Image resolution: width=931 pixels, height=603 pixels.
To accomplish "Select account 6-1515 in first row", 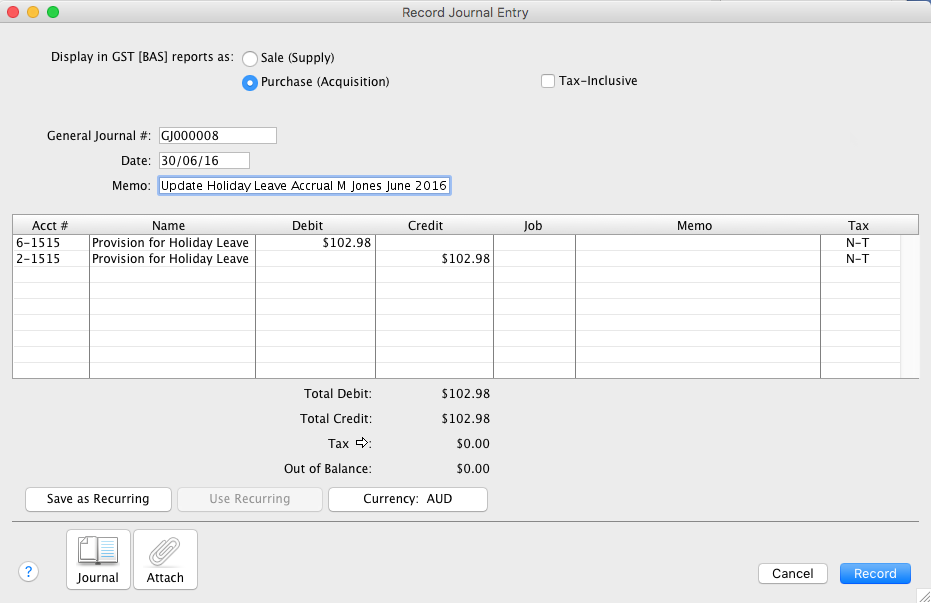I will coord(51,243).
